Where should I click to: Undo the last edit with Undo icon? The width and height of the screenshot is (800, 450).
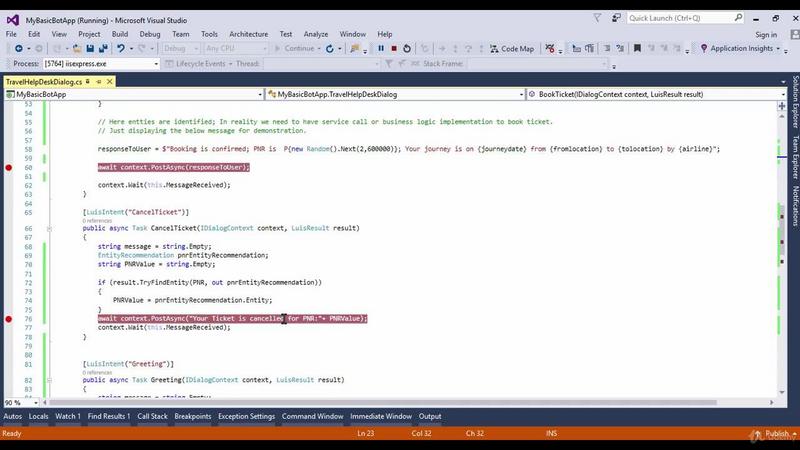[120, 48]
